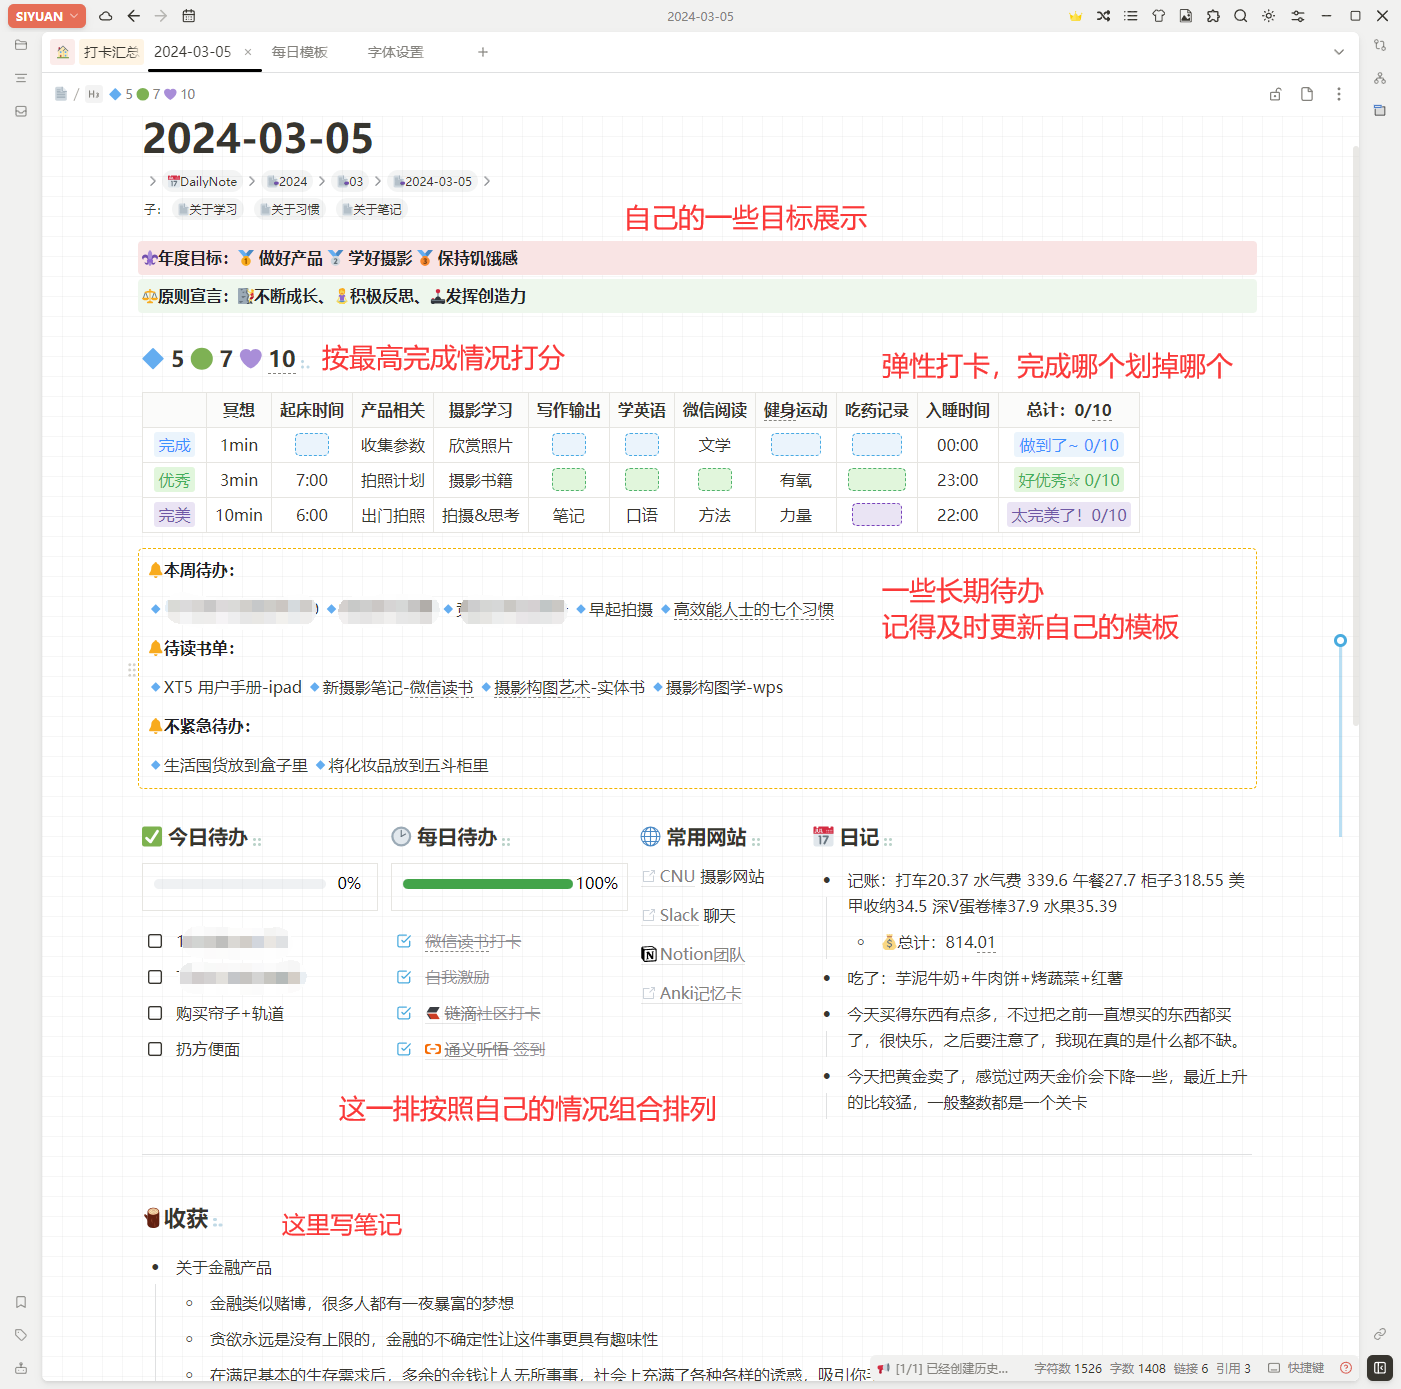Go forward with the right arrow
The image size is (1401, 1389).
(x=161, y=16)
